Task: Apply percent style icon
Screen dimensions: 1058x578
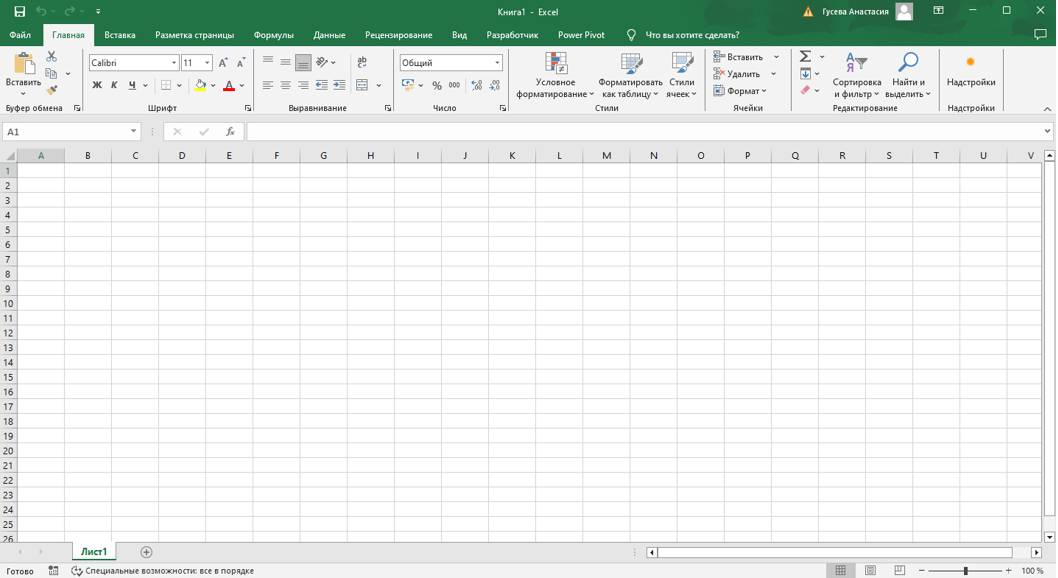Action: tap(437, 85)
